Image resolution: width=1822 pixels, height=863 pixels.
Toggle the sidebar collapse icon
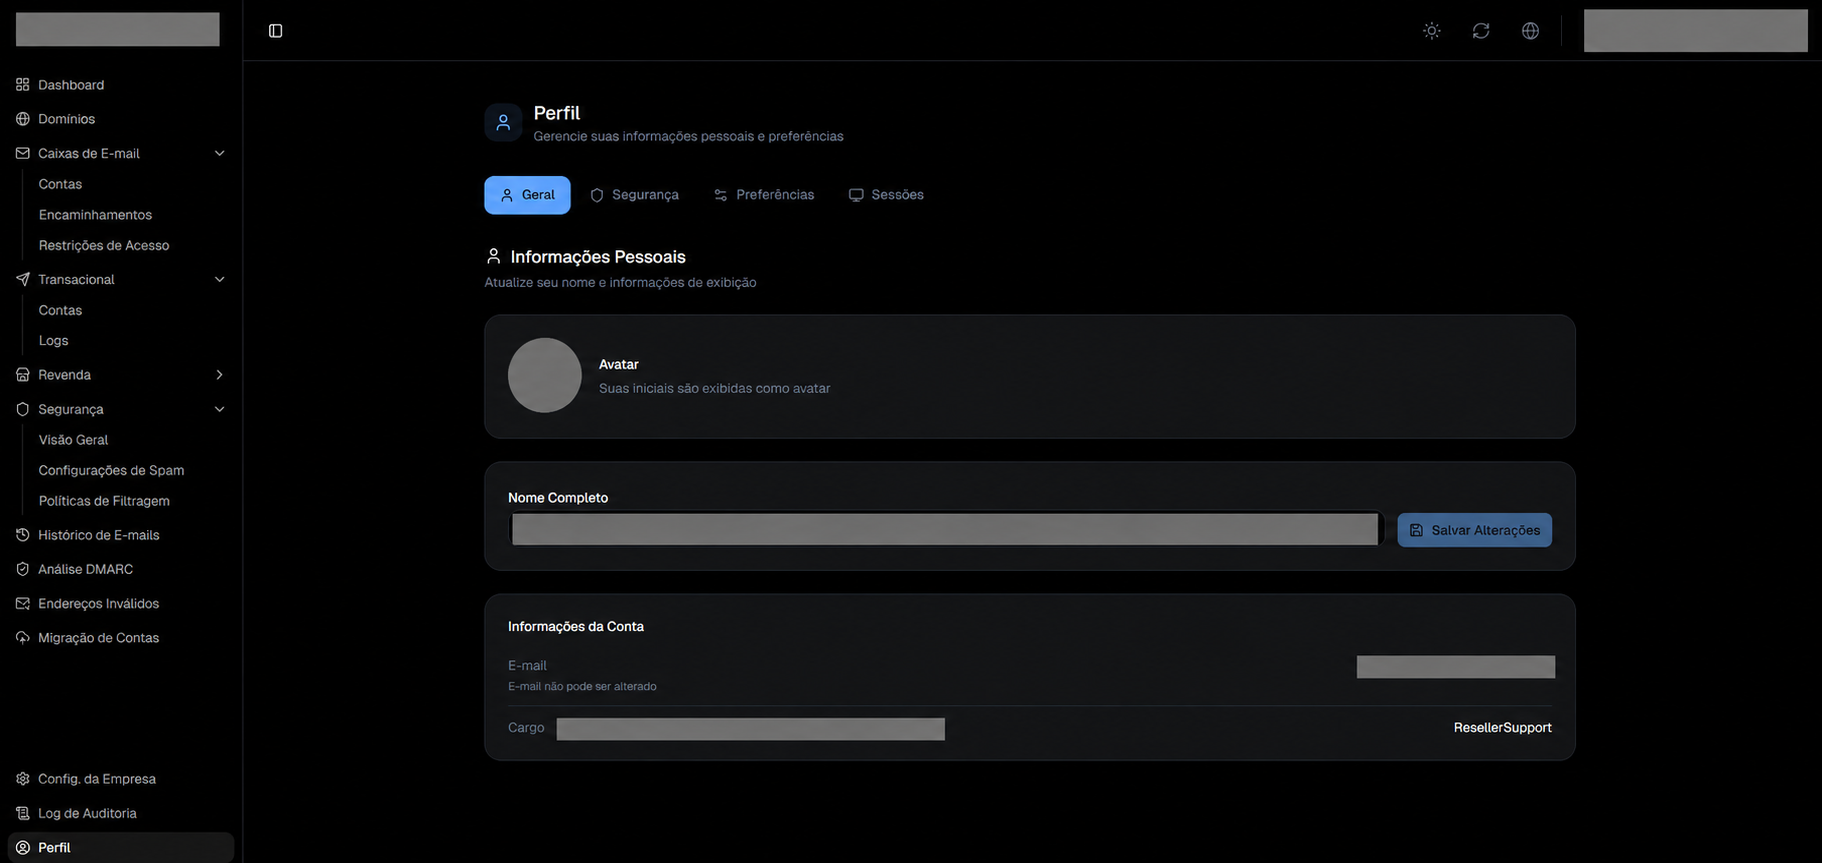(x=276, y=31)
